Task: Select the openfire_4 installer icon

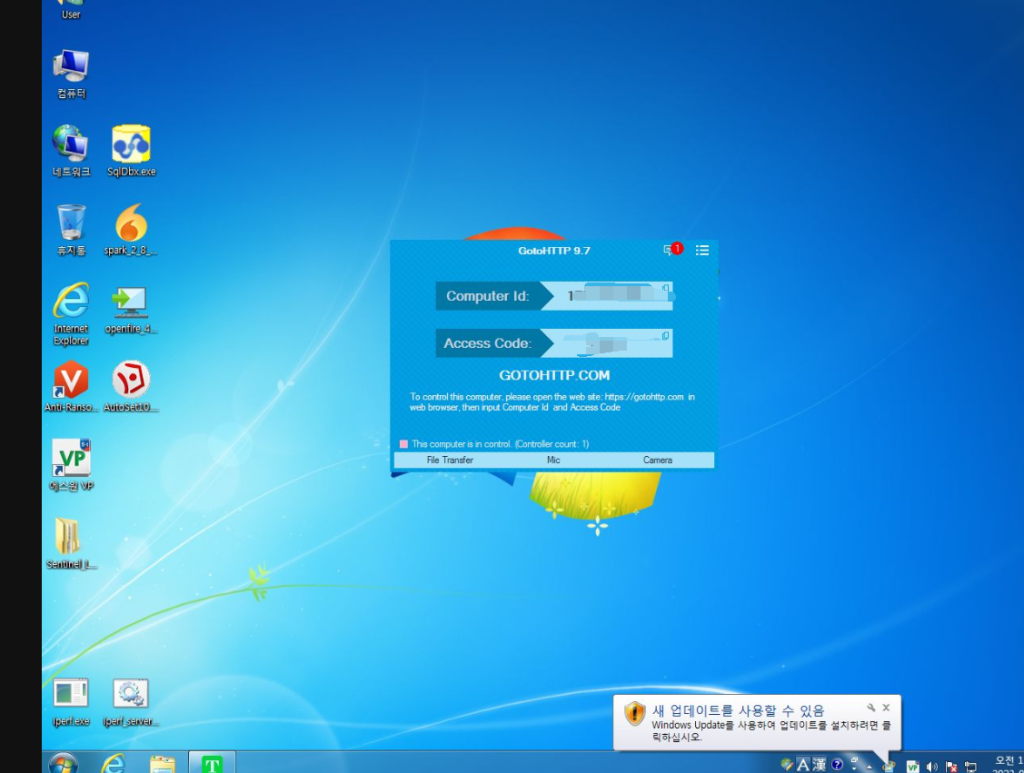Action: (x=131, y=309)
